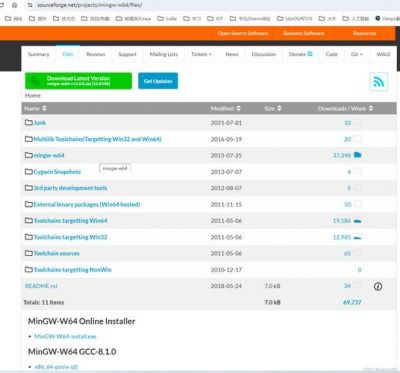Sort files by Size column
Screen dimensions: 400x373
click(x=273, y=108)
